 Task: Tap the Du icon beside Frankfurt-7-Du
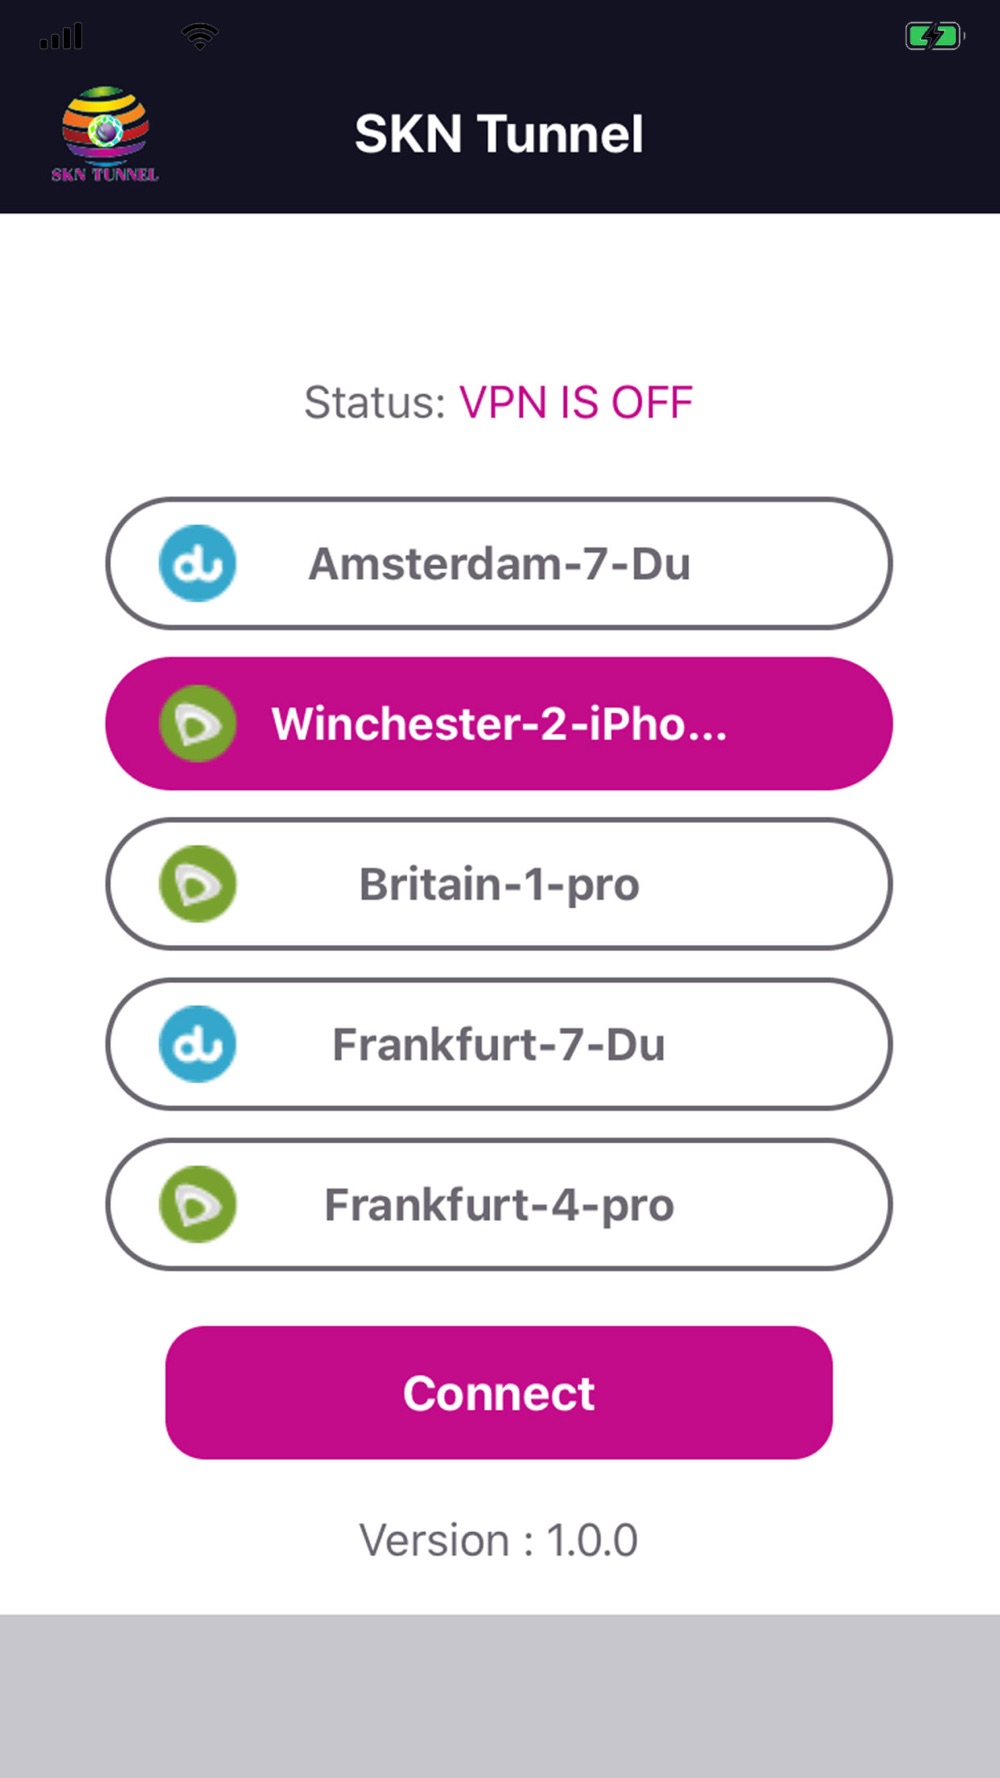click(x=198, y=1044)
